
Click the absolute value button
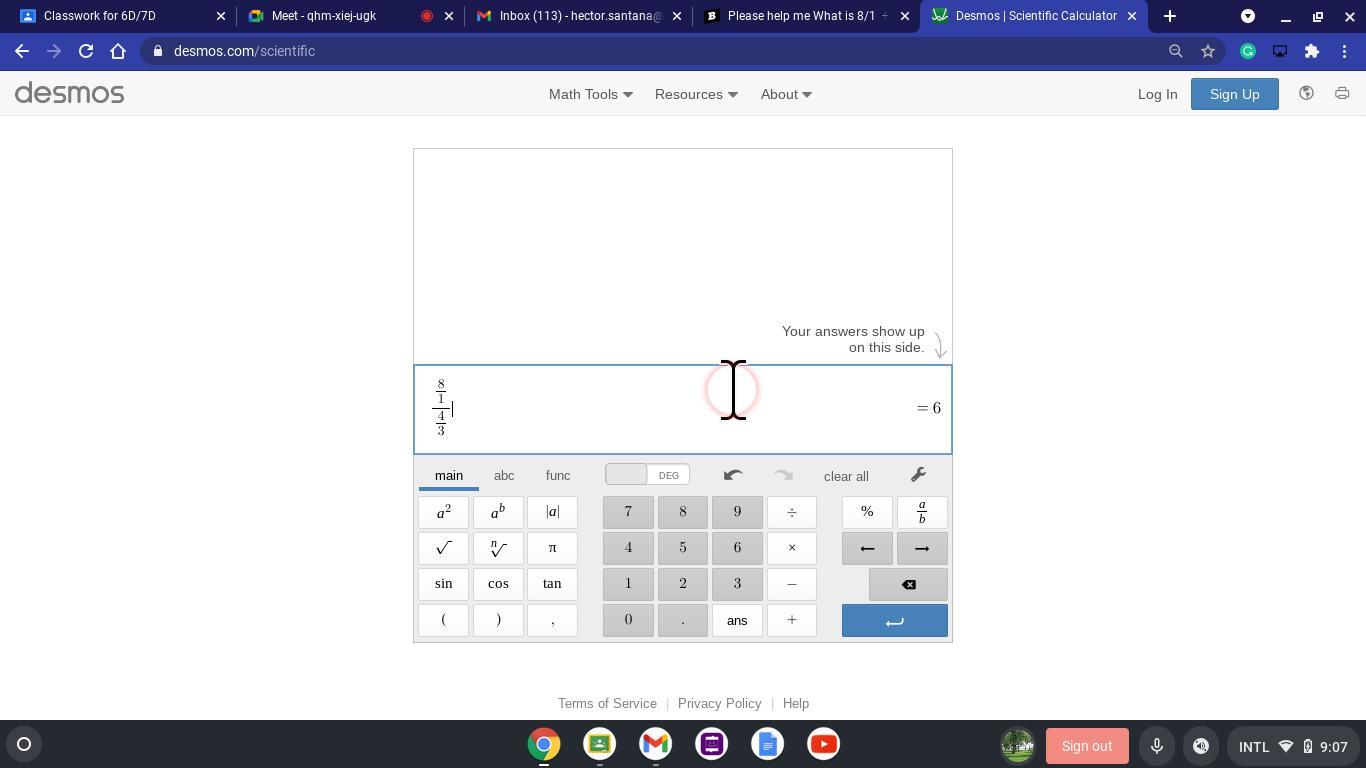tap(552, 512)
